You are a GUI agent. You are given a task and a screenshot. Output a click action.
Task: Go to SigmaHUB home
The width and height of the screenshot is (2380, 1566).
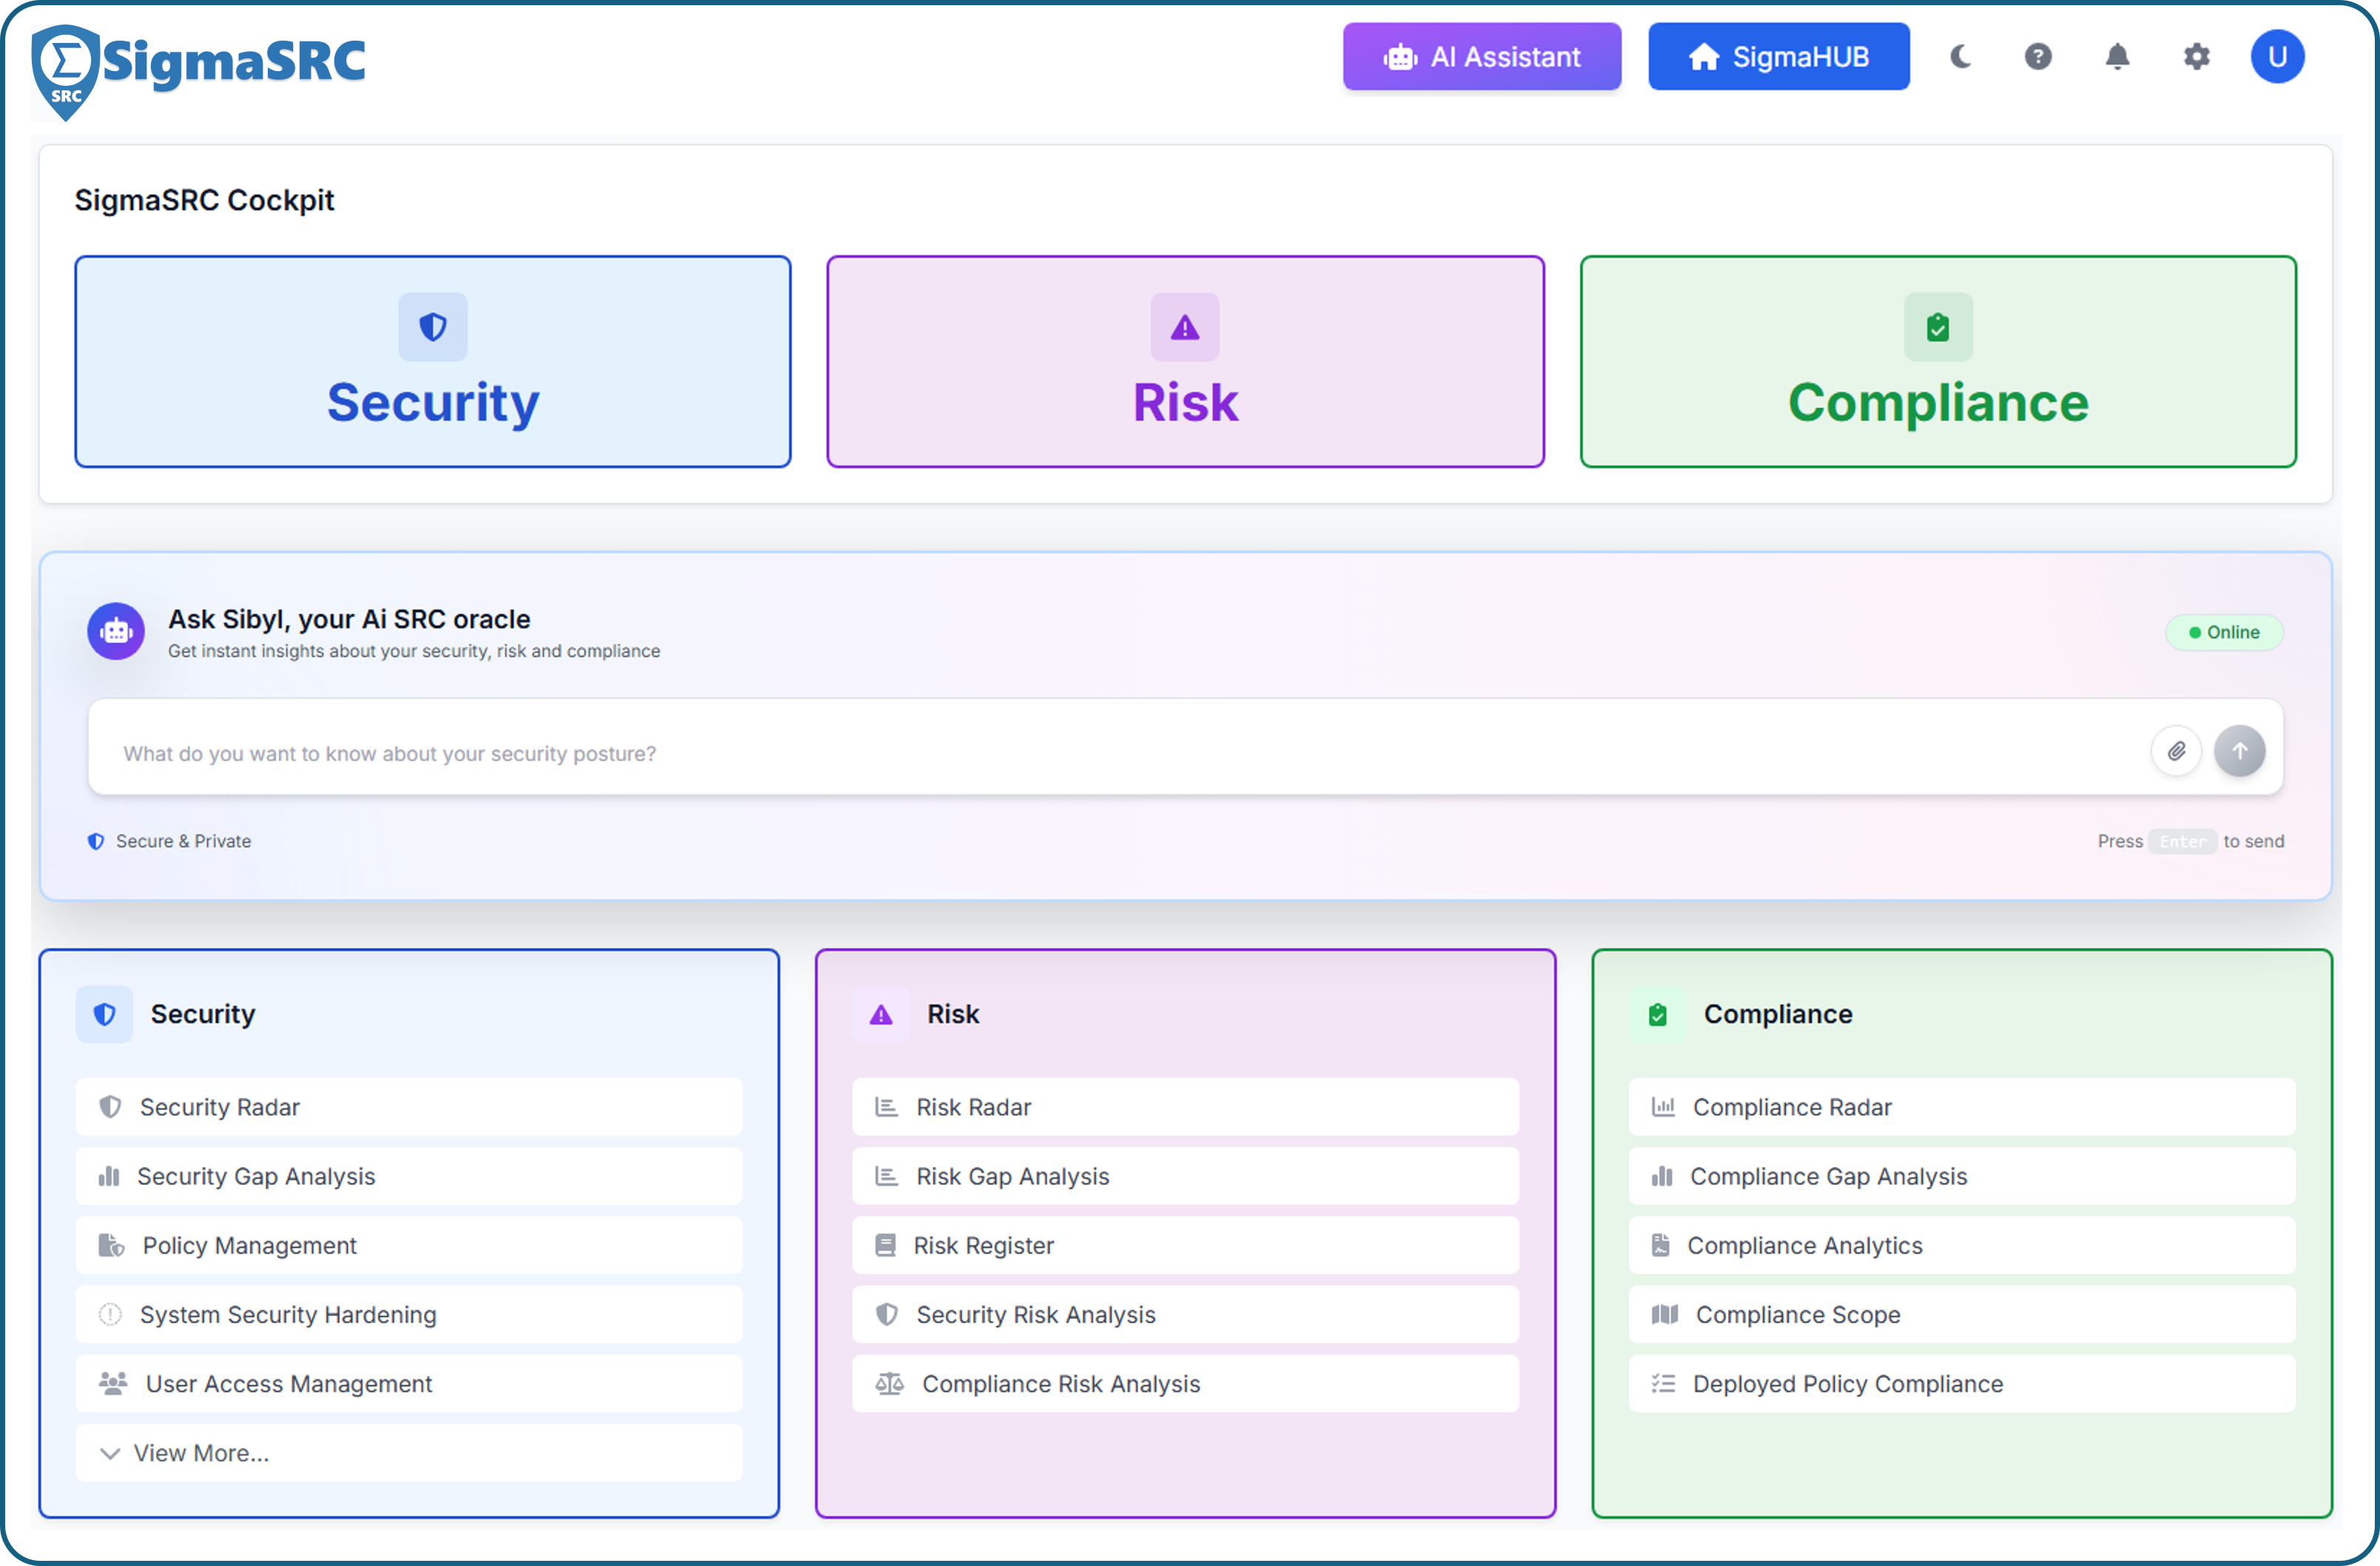pos(1778,57)
